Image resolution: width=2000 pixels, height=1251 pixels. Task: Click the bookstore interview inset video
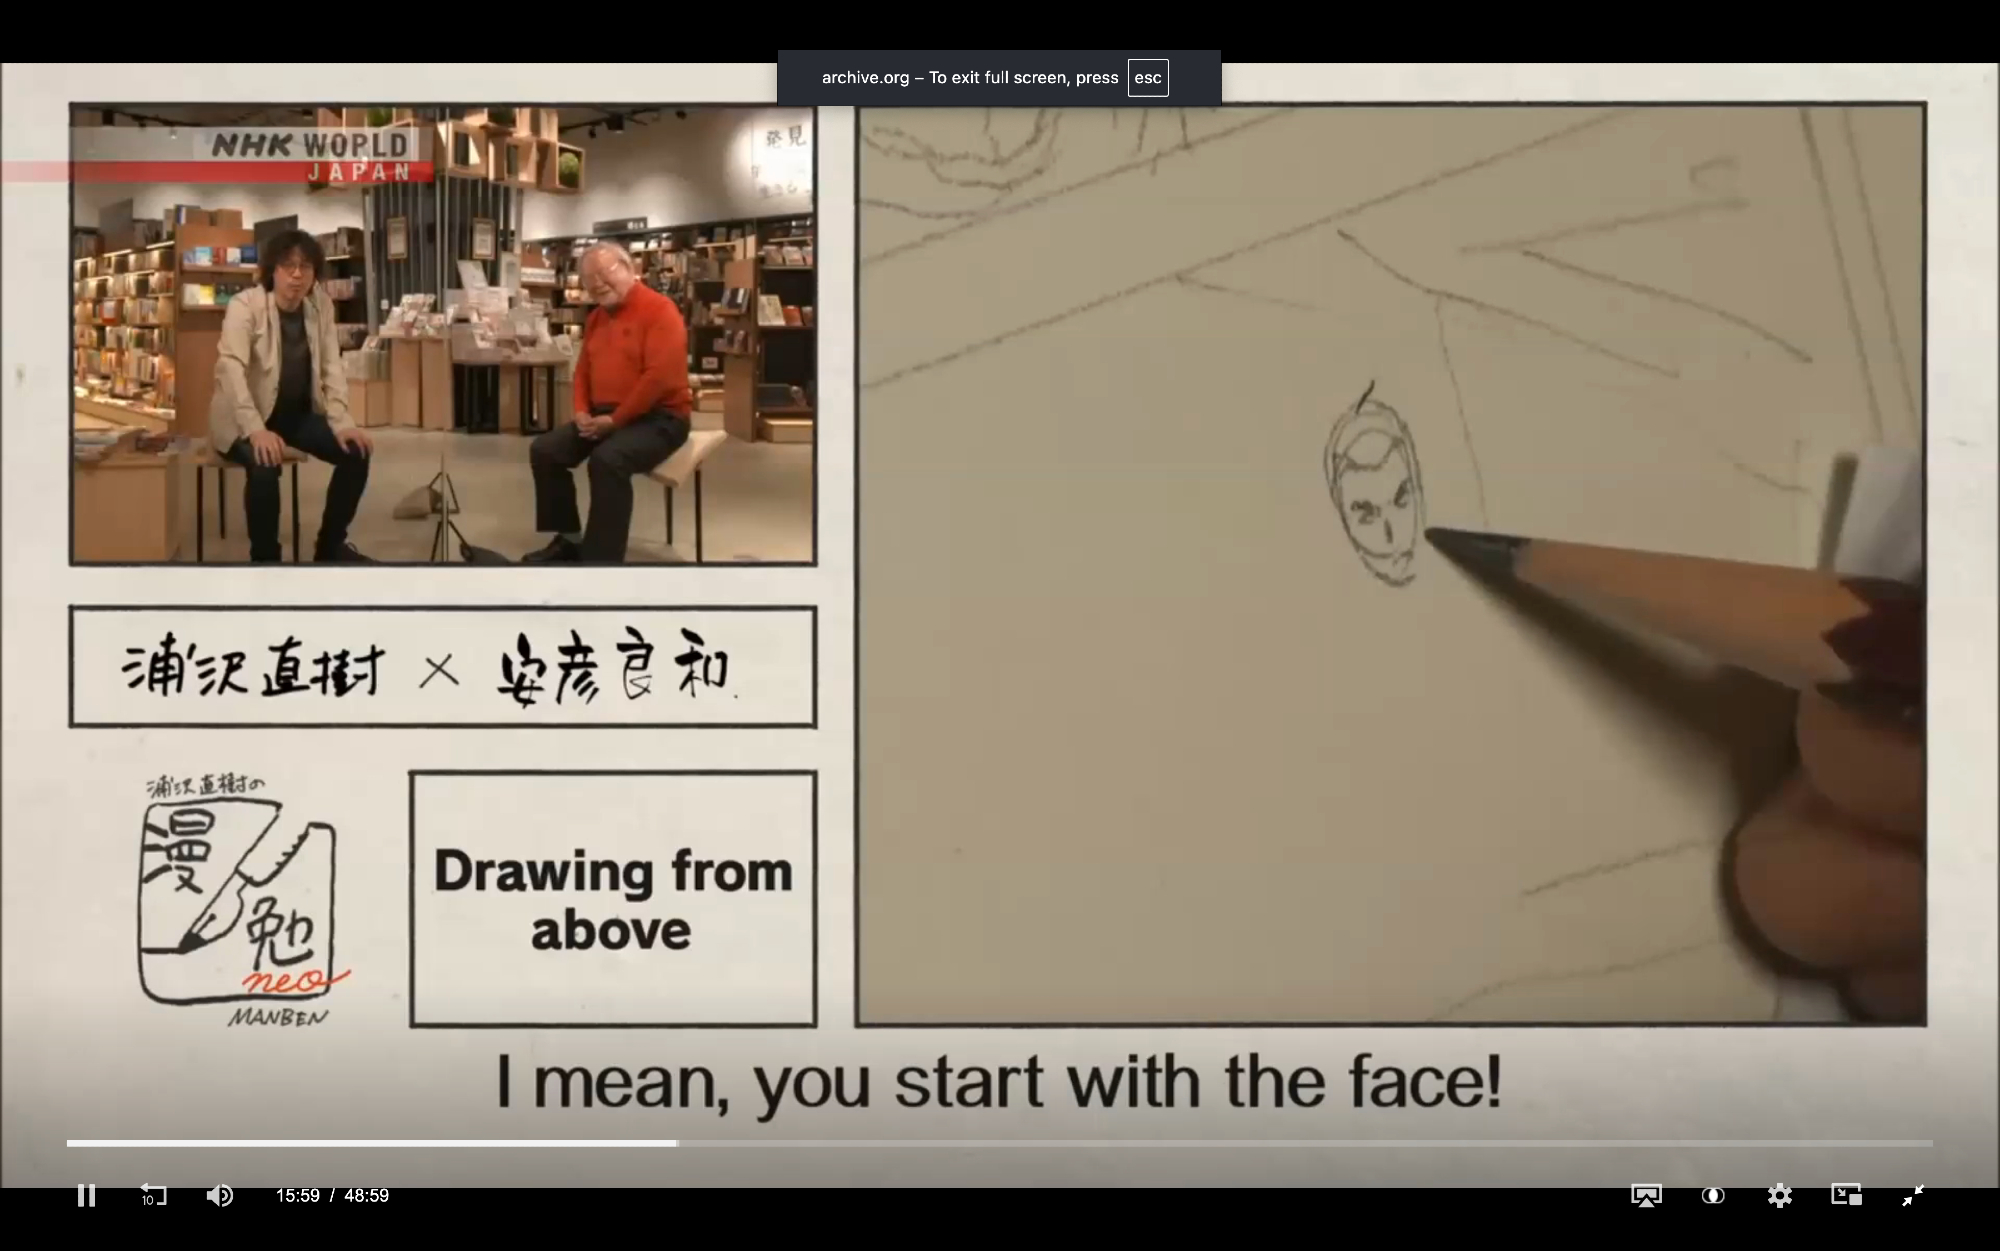pos(443,335)
